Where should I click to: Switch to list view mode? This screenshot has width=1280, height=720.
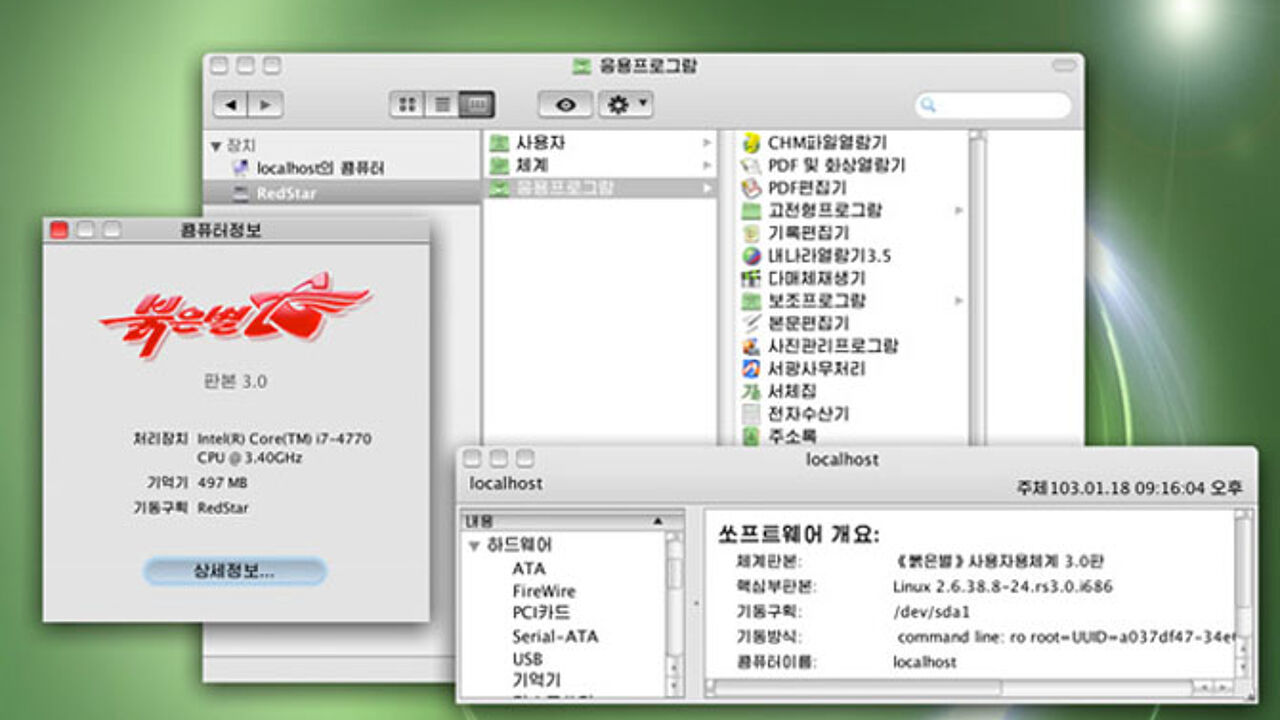coord(441,105)
